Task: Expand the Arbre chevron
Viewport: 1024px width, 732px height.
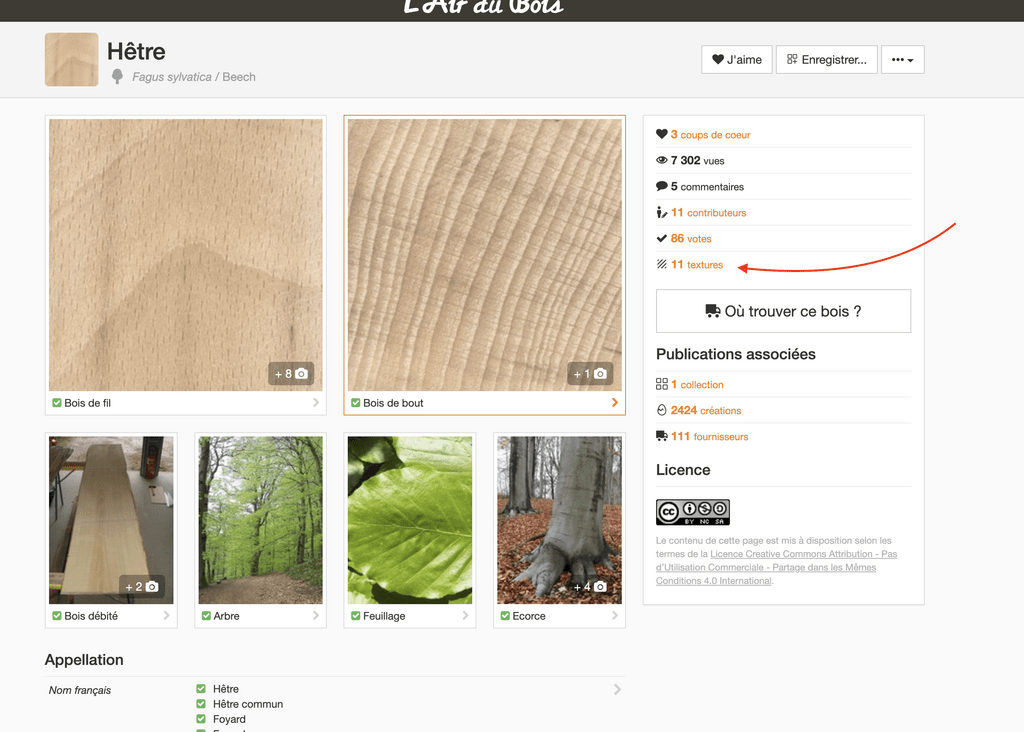Action: pyautogui.click(x=316, y=615)
